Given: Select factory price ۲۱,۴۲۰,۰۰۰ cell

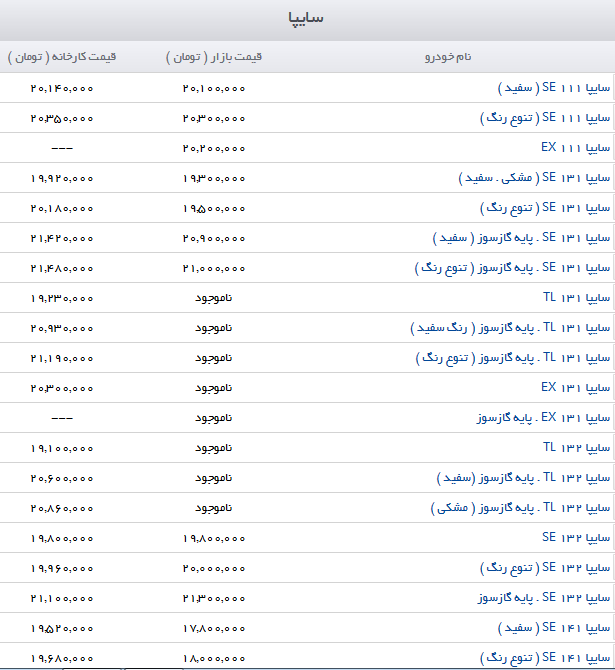Looking at the screenshot, I should [x=62, y=238].
